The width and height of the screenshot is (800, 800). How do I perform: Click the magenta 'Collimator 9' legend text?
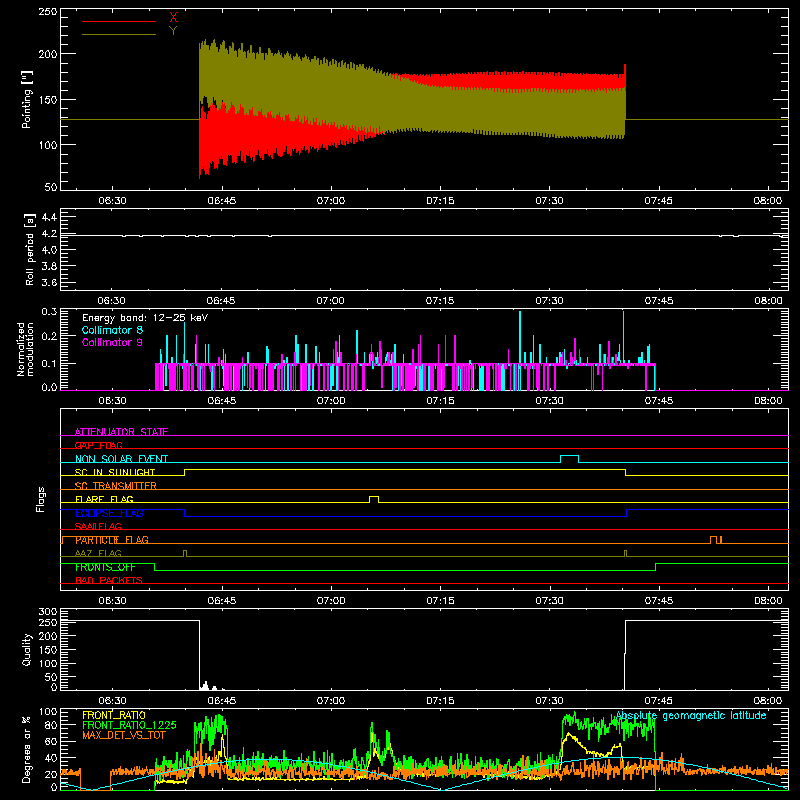click(112, 342)
